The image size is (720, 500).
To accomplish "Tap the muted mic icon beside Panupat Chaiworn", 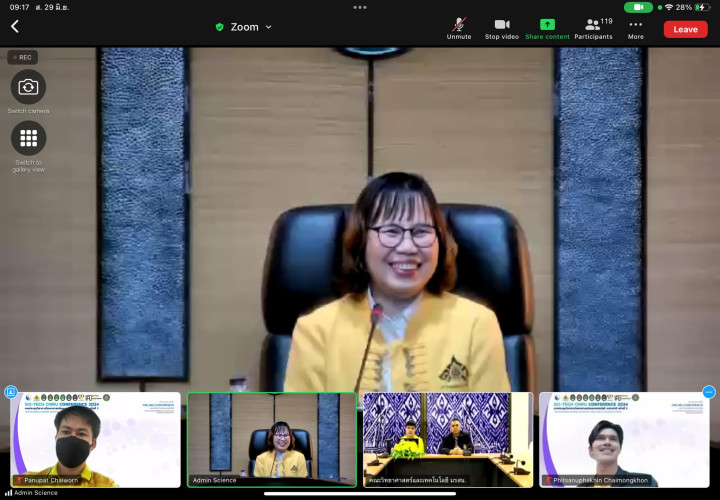I will click(x=19, y=480).
